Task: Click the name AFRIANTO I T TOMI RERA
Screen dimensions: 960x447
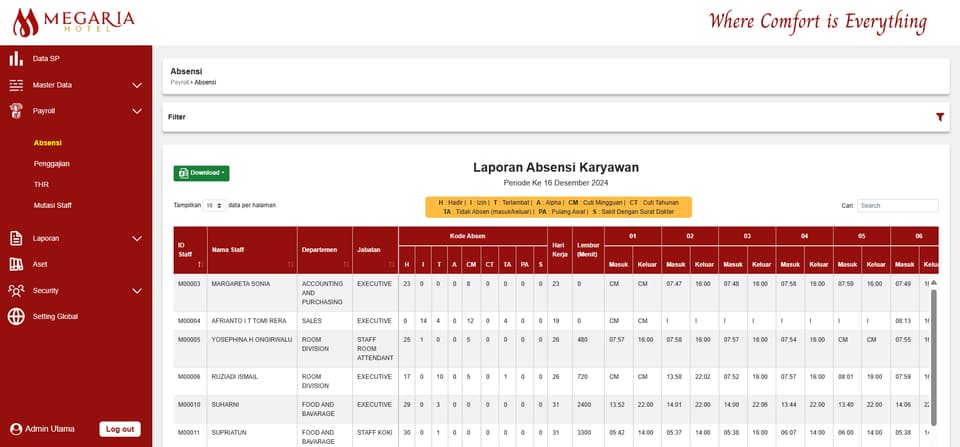Action: (249, 321)
